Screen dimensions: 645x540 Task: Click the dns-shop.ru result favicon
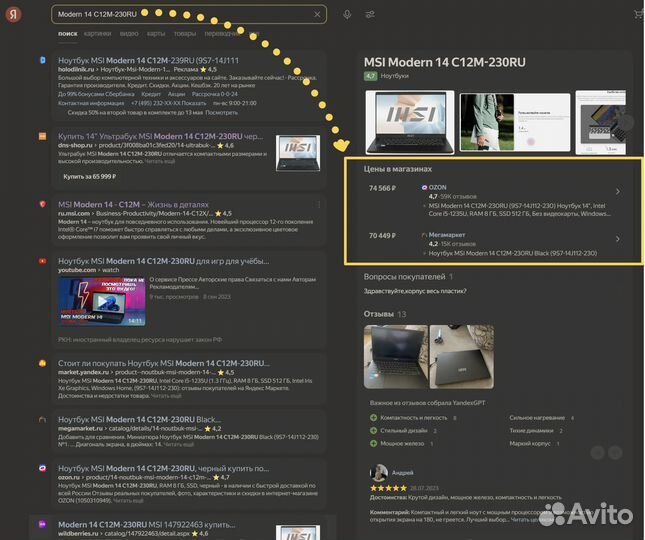(42, 136)
